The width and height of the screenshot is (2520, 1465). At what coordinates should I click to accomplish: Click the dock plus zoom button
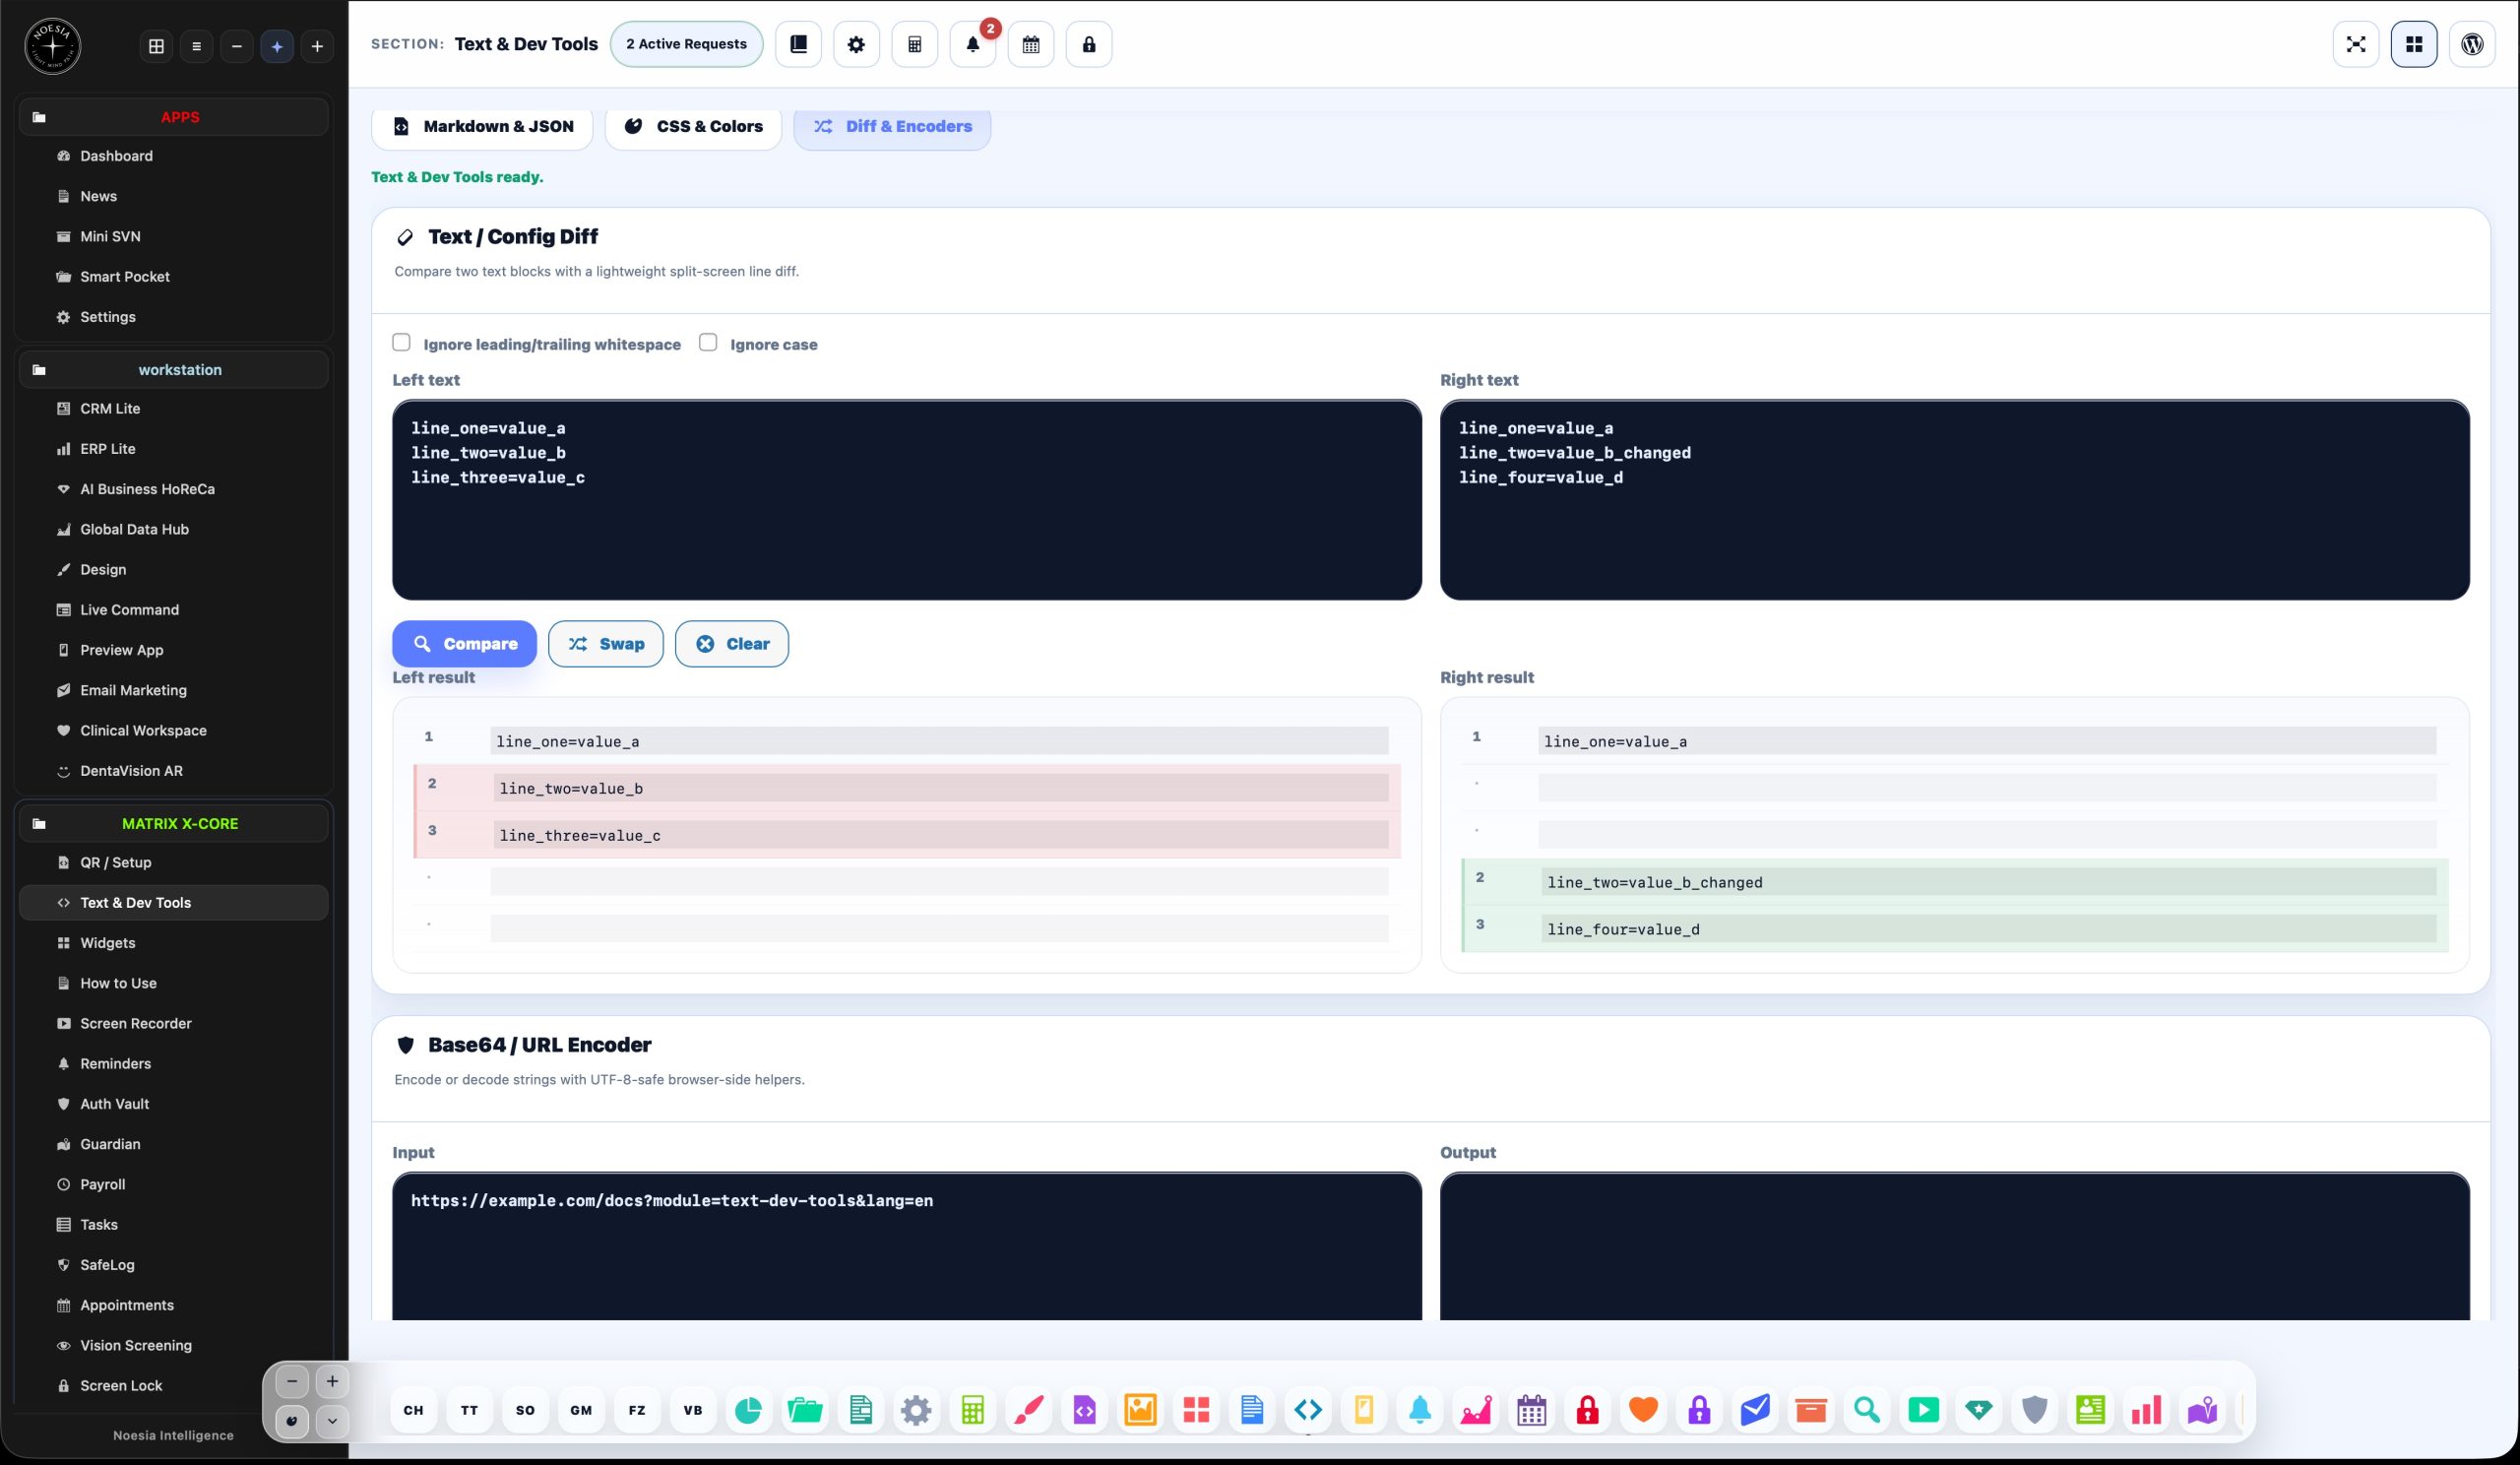(332, 1382)
